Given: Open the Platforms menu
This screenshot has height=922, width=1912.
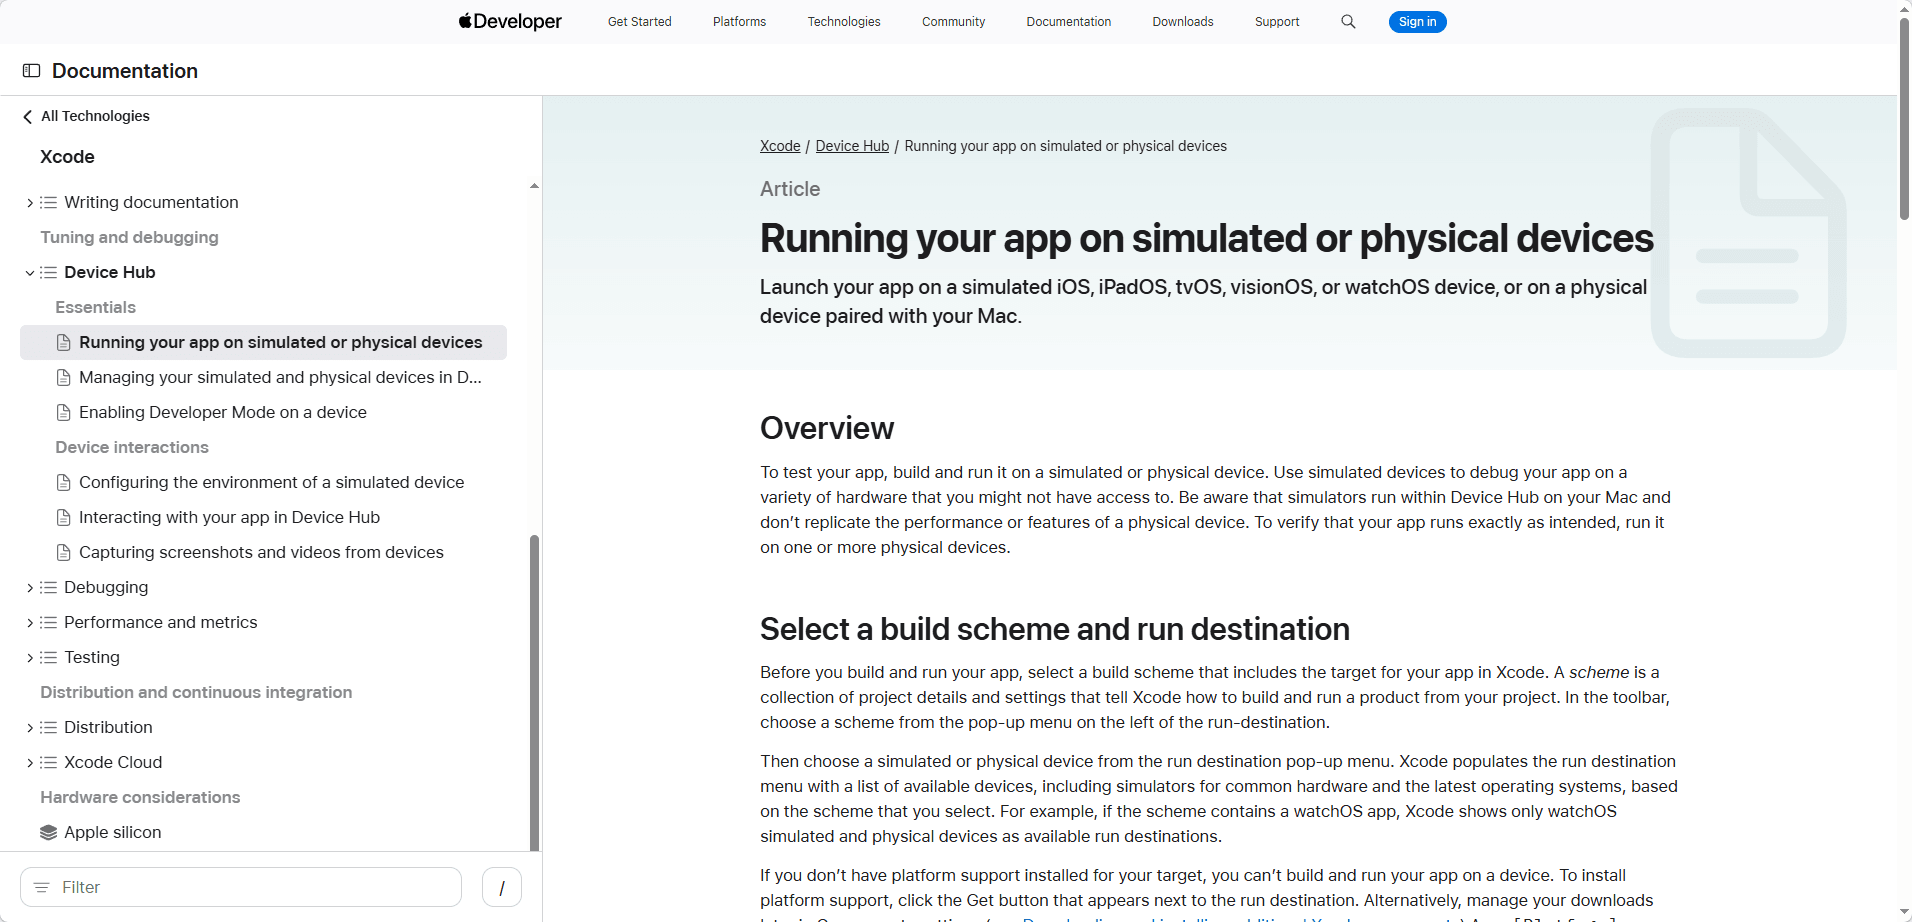Looking at the screenshot, I should point(739,22).
